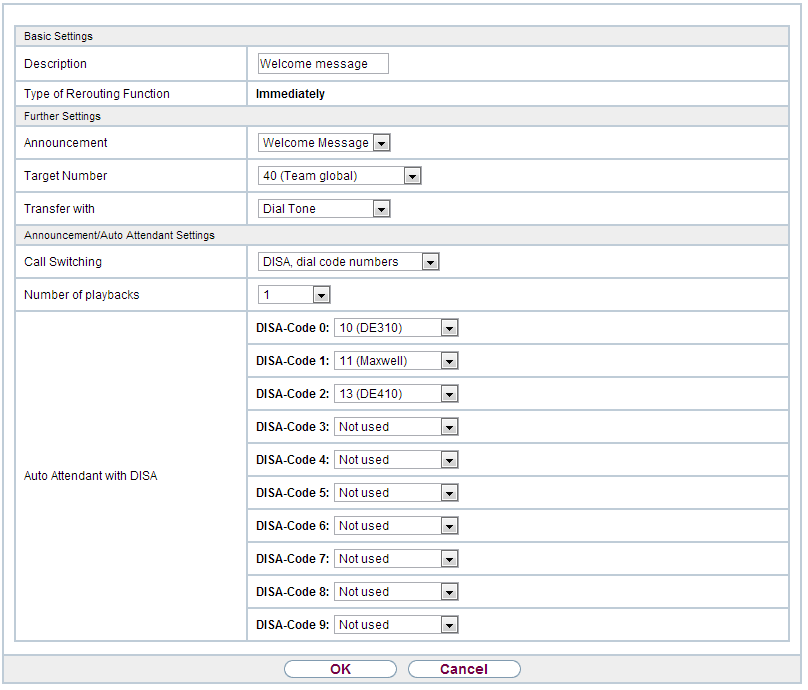The width and height of the screenshot is (808, 690).
Task: Open the DISA-Code 8 dropdown
Action: [396, 592]
